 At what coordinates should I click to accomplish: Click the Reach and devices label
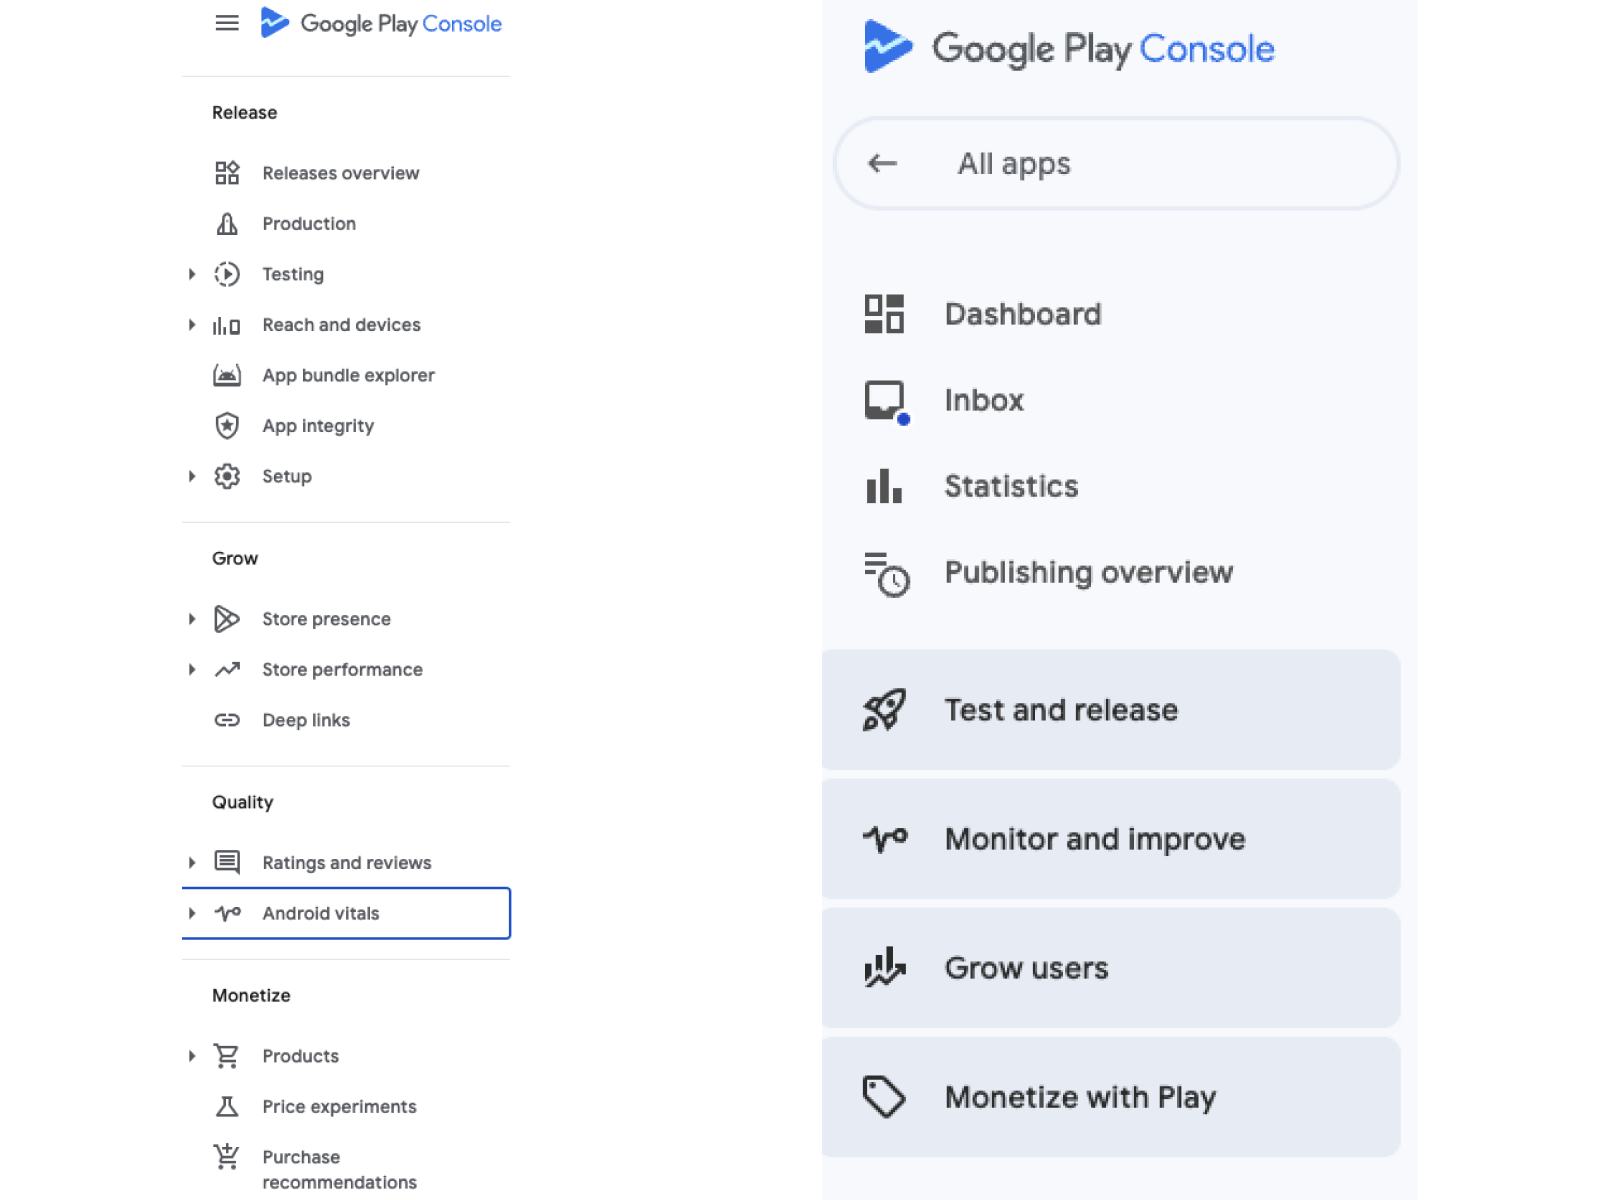coord(341,325)
